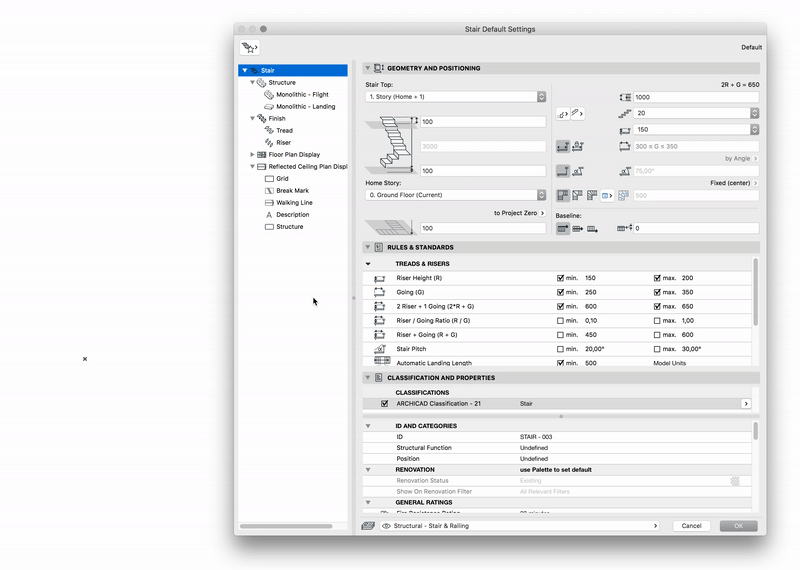The width and height of the screenshot is (800, 570).
Task: Select Tread in the Finish tree
Action: [x=284, y=130]
